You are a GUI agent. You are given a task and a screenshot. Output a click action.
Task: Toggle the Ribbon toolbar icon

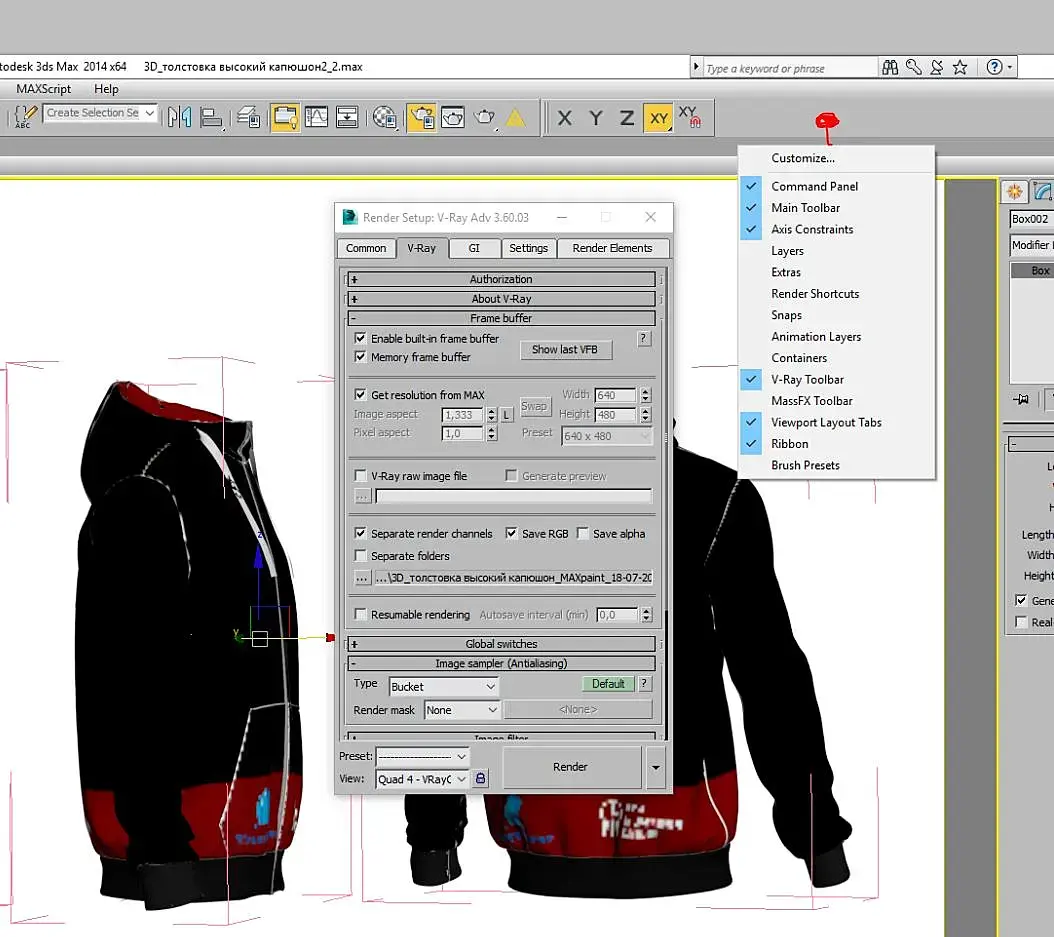(x=285, y=117)
